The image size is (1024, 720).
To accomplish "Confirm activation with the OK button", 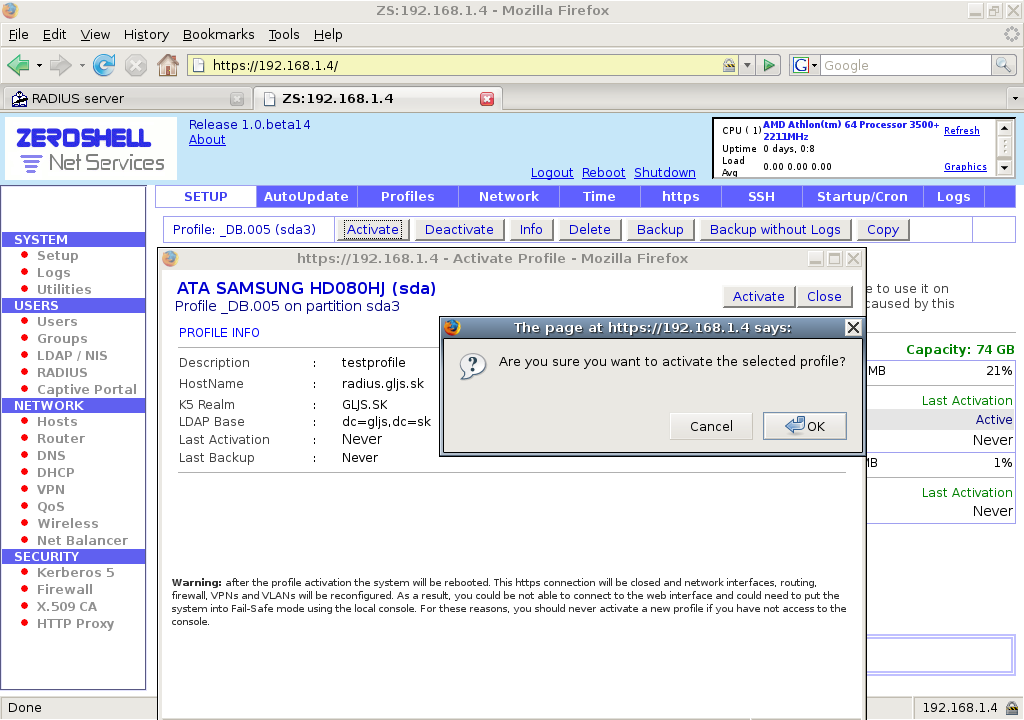I will (x=805, y=426).
